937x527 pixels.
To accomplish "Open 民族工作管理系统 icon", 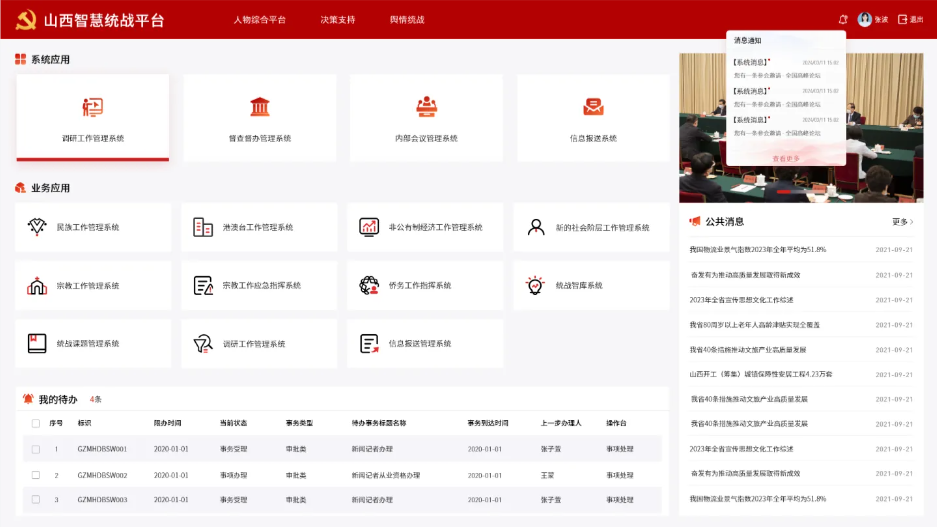I will 37,227.
